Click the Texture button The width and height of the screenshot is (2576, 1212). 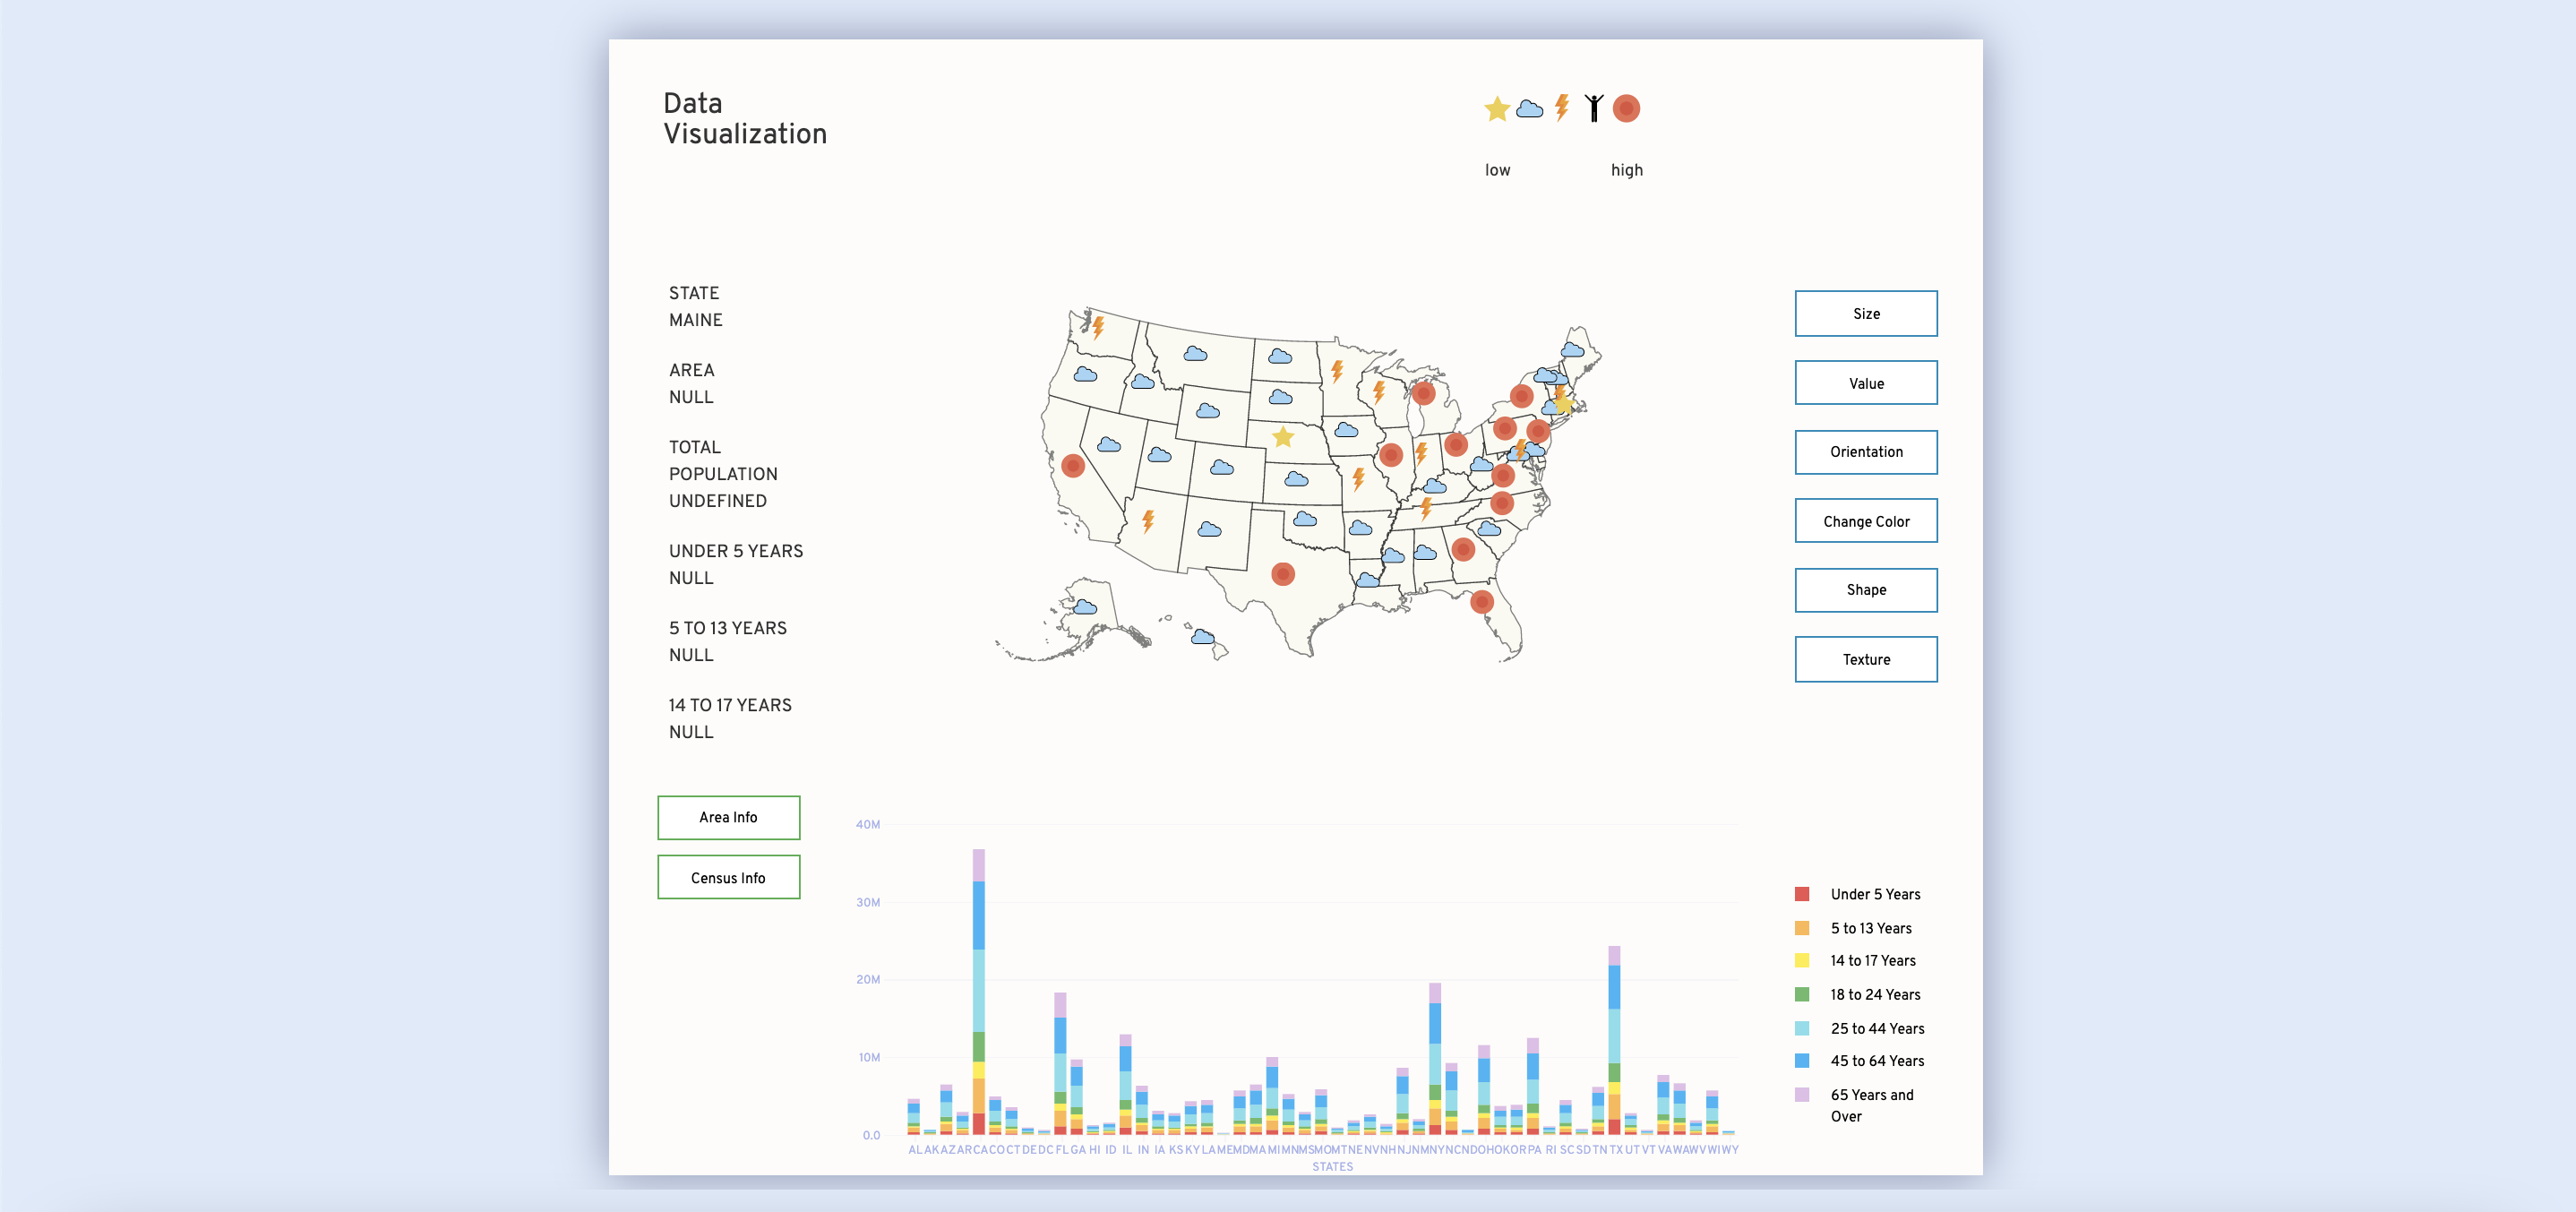(1866, 659)
